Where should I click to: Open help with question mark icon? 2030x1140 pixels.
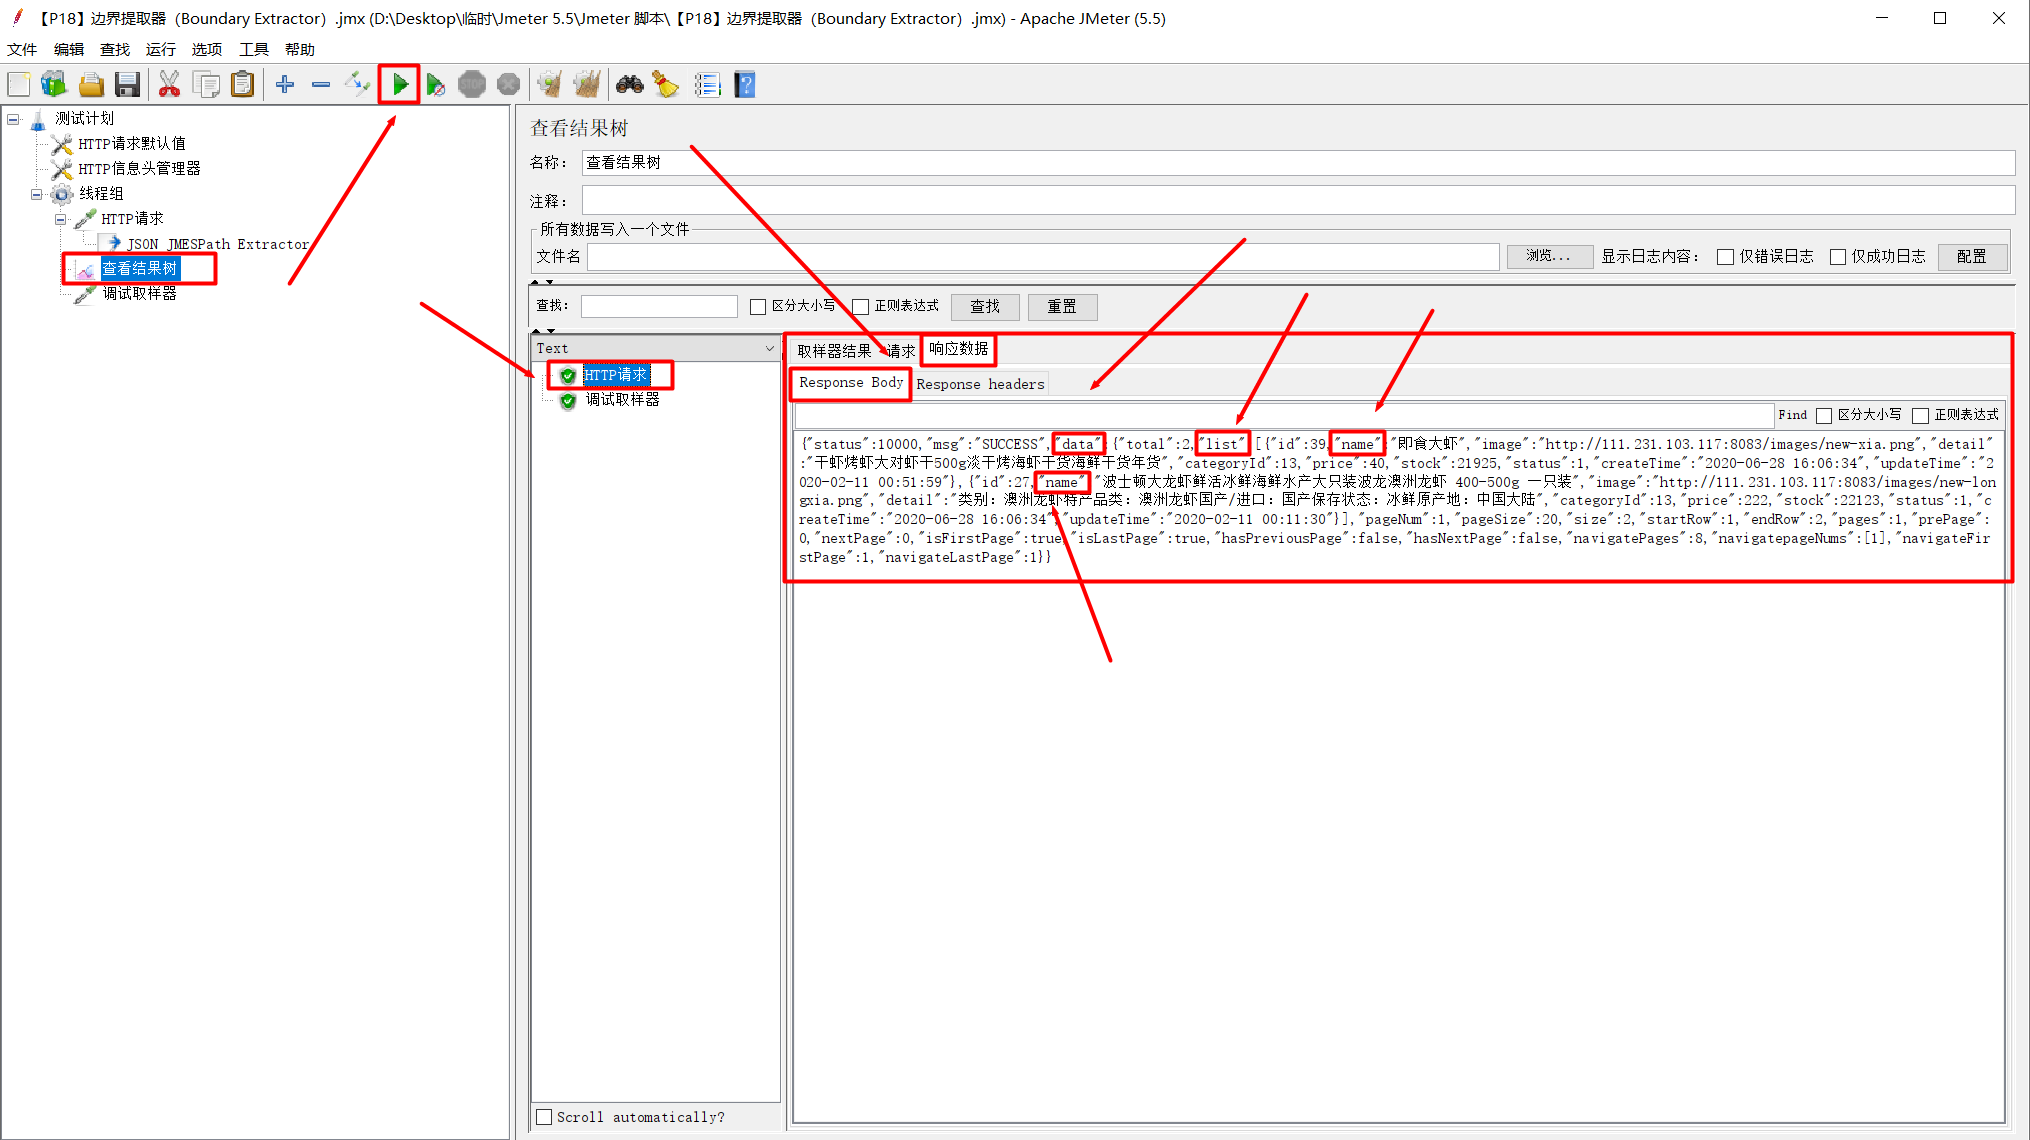coord(744,85)
